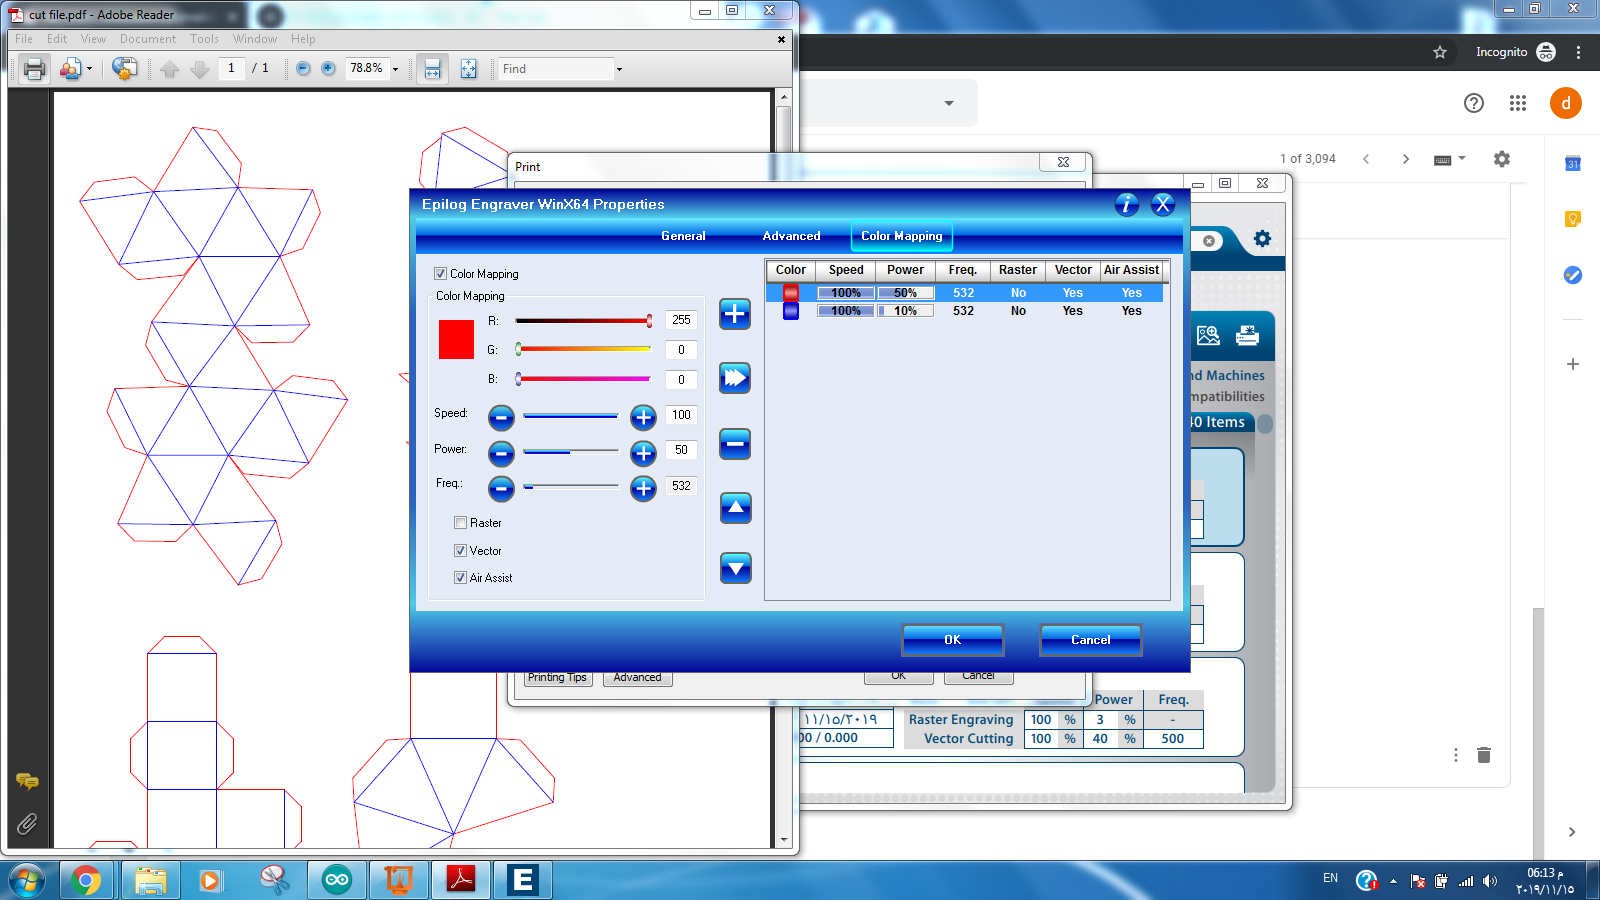This screenshot has width=1600, height=900.
Task: Open the Chrome three-dot menu
Action: click(1579, 52)
